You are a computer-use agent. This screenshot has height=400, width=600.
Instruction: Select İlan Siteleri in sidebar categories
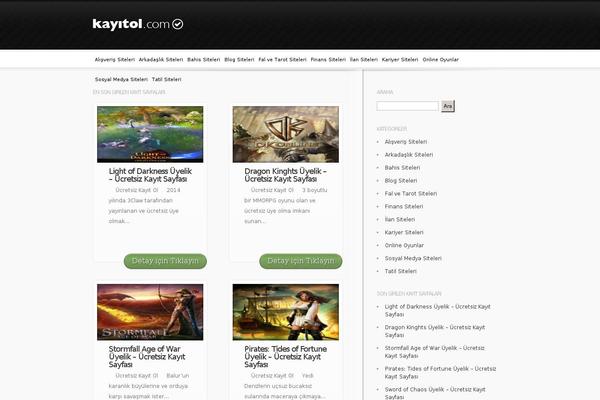pyautogui.click(x=400, y=220)
